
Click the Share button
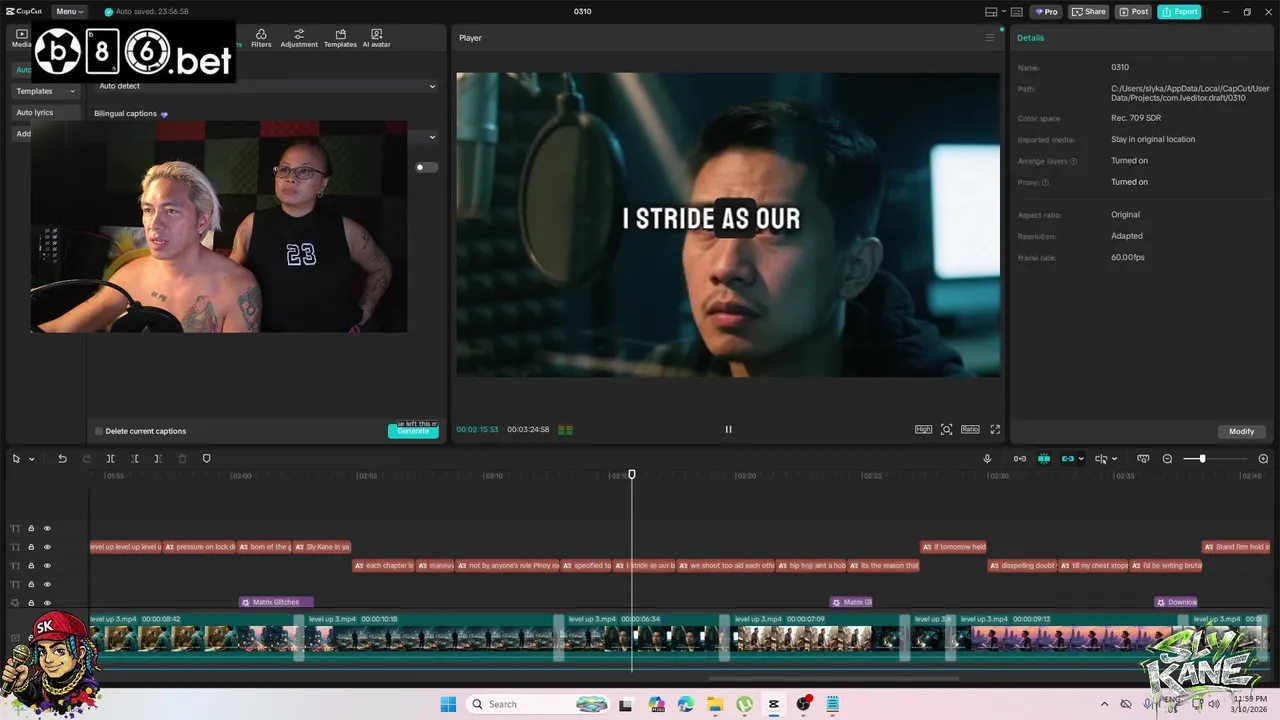pos(1089,12)
